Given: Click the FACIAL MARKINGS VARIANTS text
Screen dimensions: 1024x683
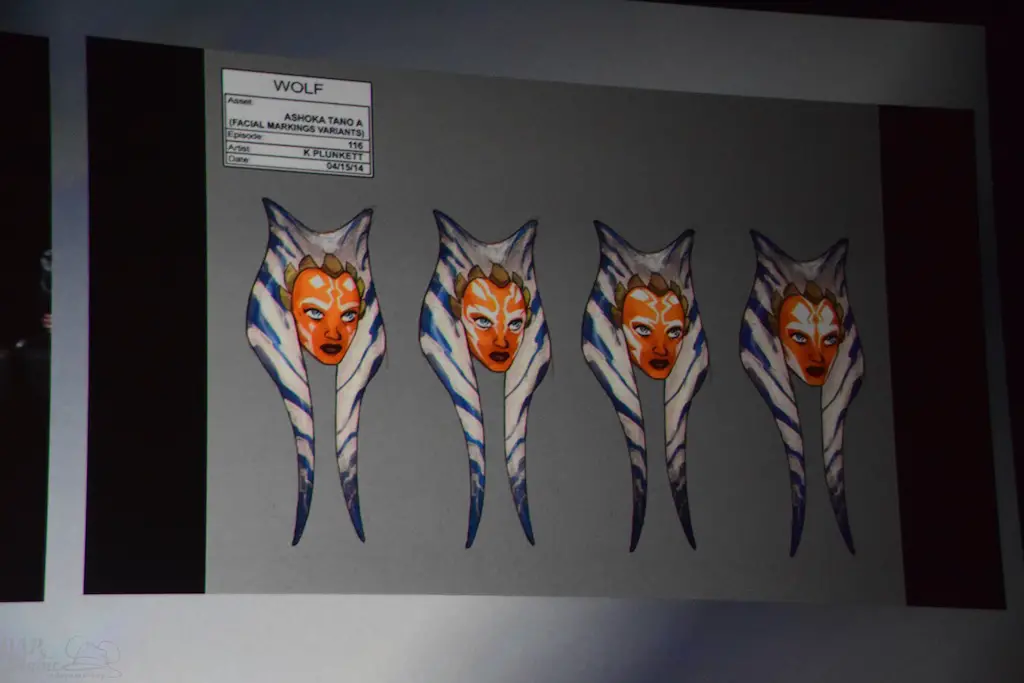Looking at the screenshot, I should click(298, 130).
